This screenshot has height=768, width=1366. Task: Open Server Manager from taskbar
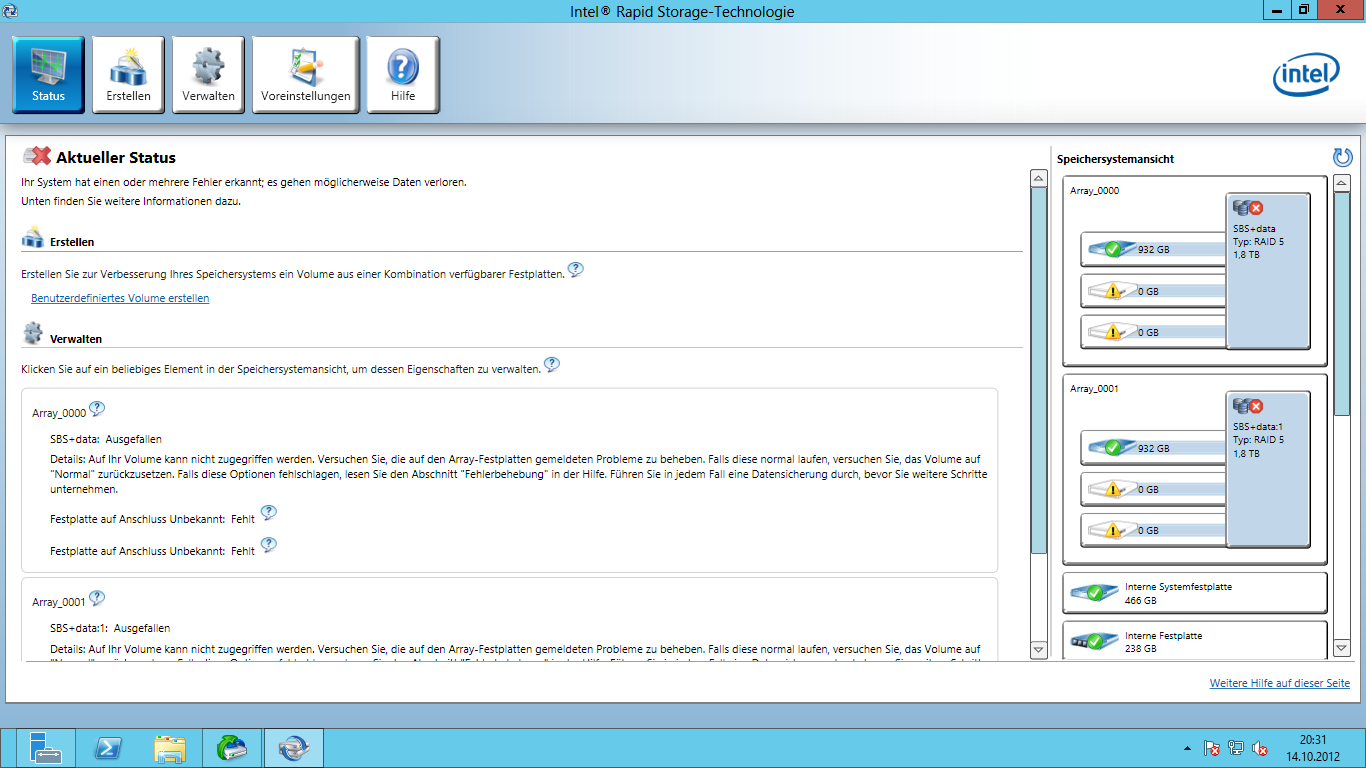point(46,748)
